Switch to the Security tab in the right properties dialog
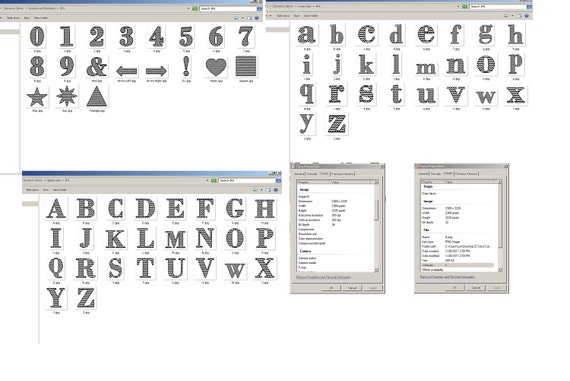This screenshot has height=381, width=570. point(436,174)
